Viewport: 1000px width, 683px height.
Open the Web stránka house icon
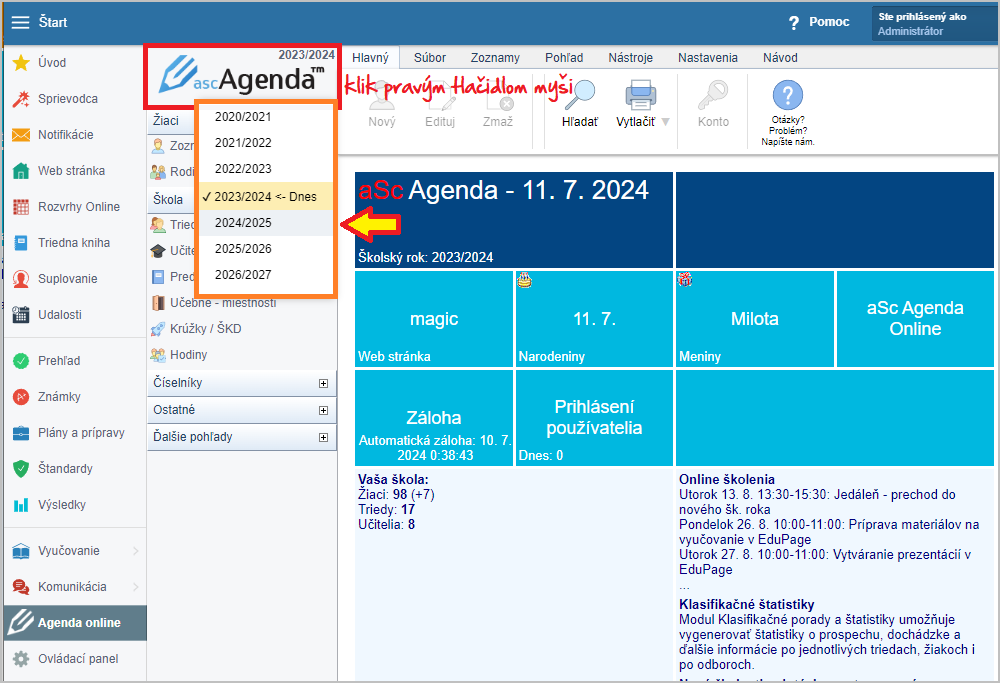[x=21, y=171]
